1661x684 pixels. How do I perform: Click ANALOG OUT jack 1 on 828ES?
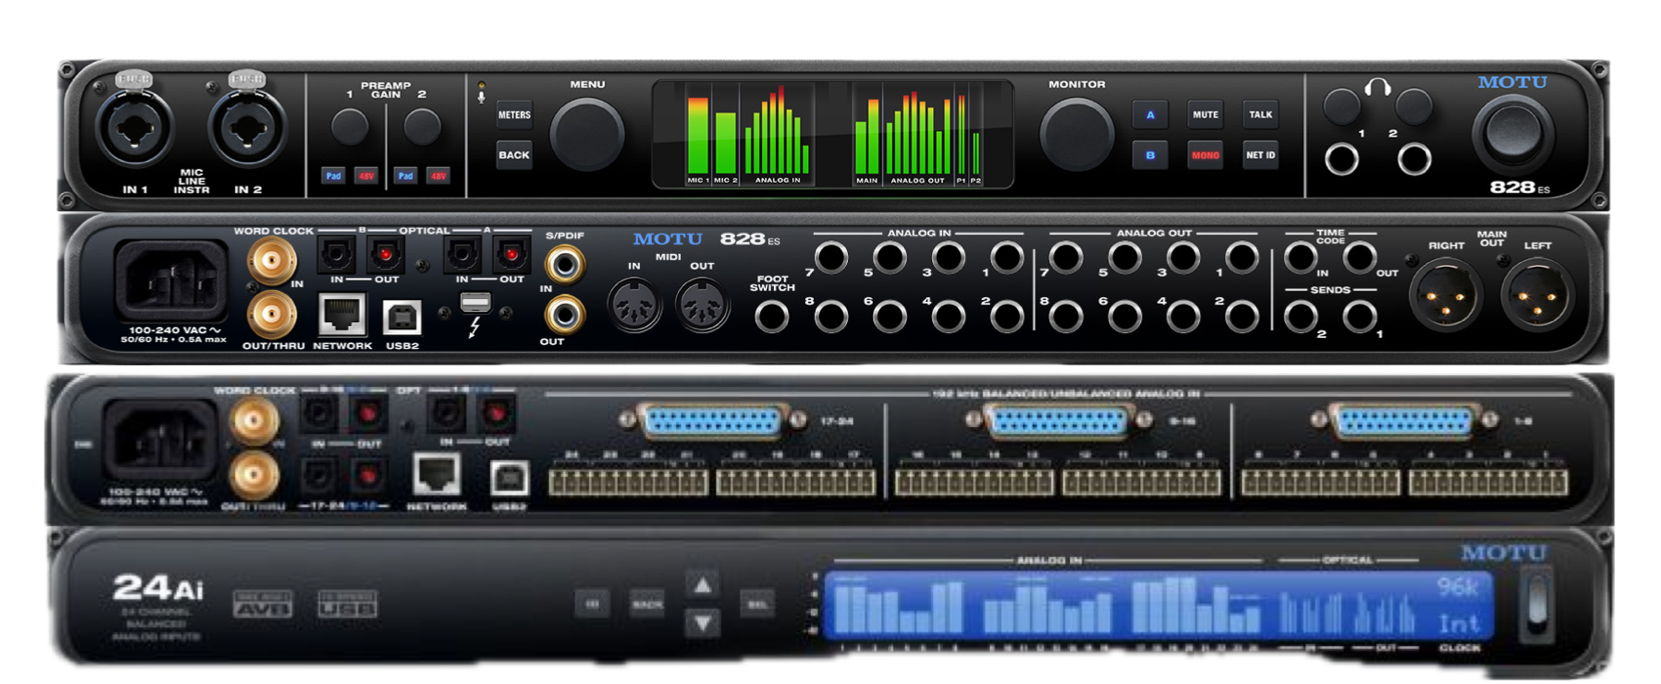(x=1242, y=258)
